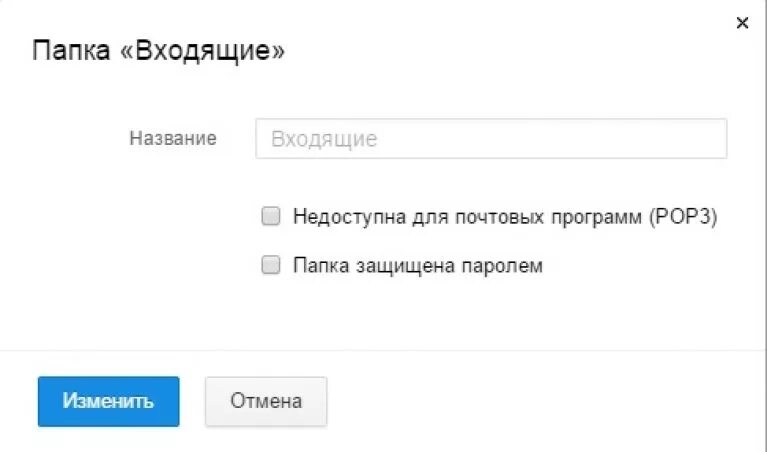
Task: Toggle POP3 unavailability option box
Action: (x=270, y=215)
